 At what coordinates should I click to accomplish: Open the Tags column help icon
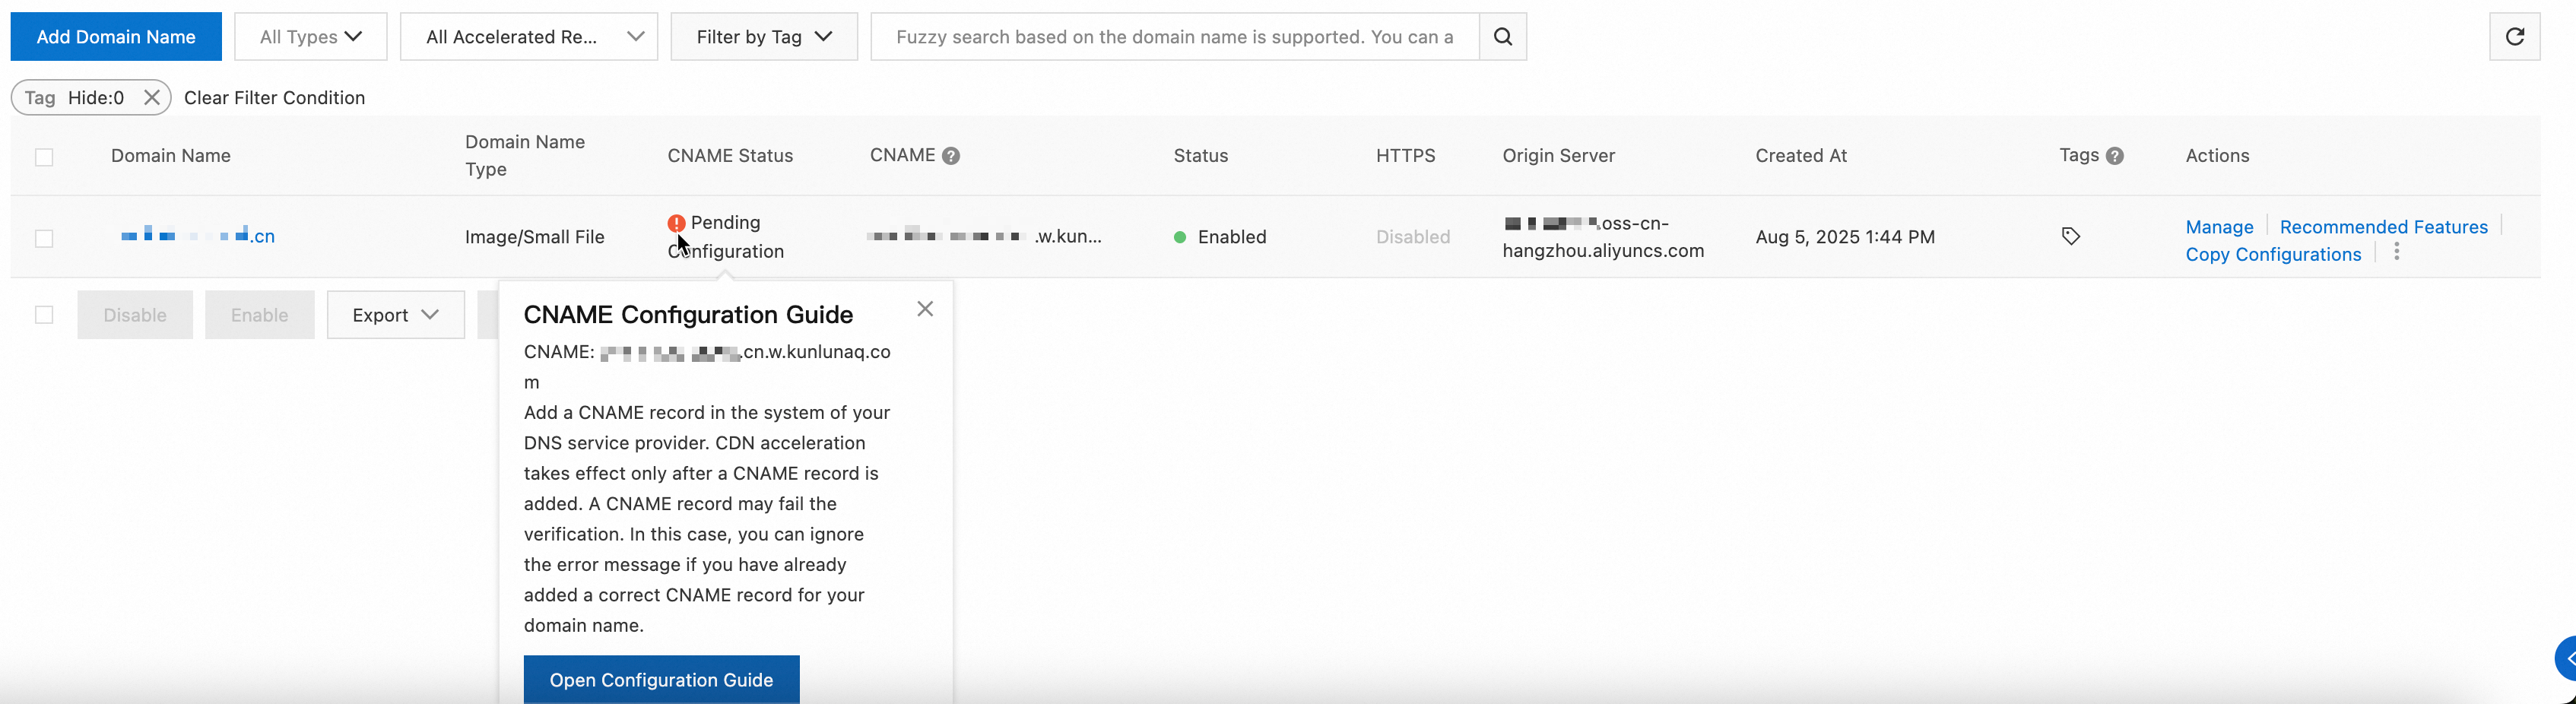2114,156
